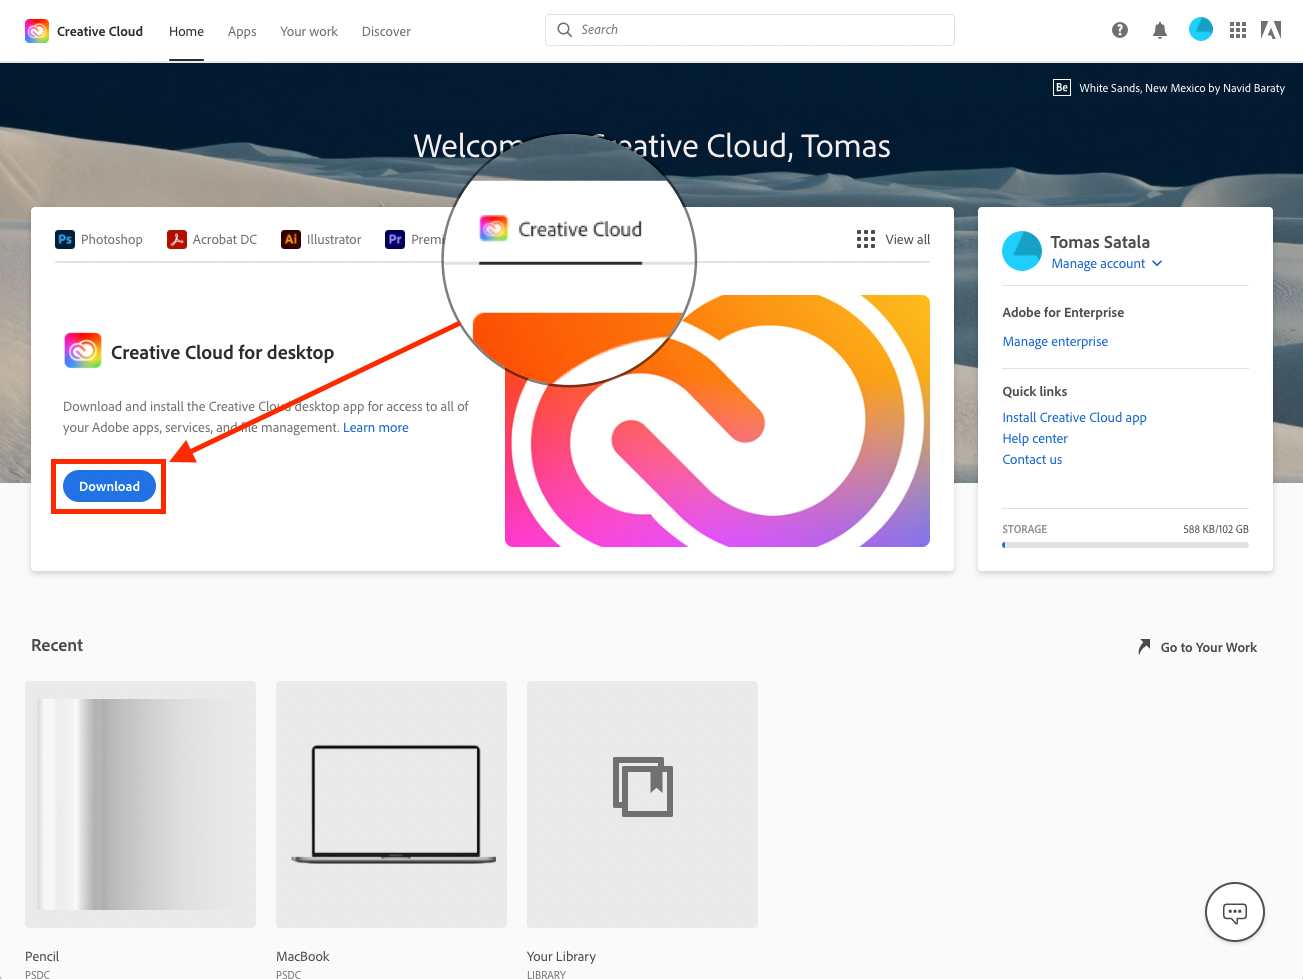Click the search magnifier icon
The width and height of the screenshot is (1303, 979).
(565, 30)
